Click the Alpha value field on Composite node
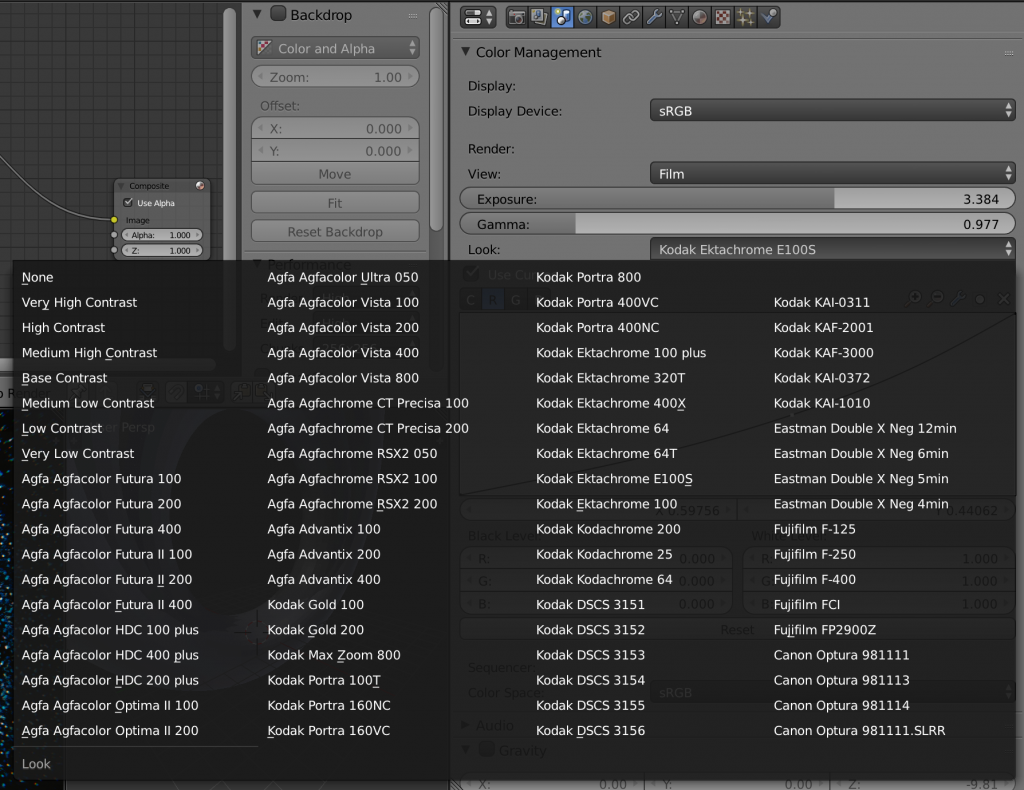The image size is (1024, 790). [162, 235]
